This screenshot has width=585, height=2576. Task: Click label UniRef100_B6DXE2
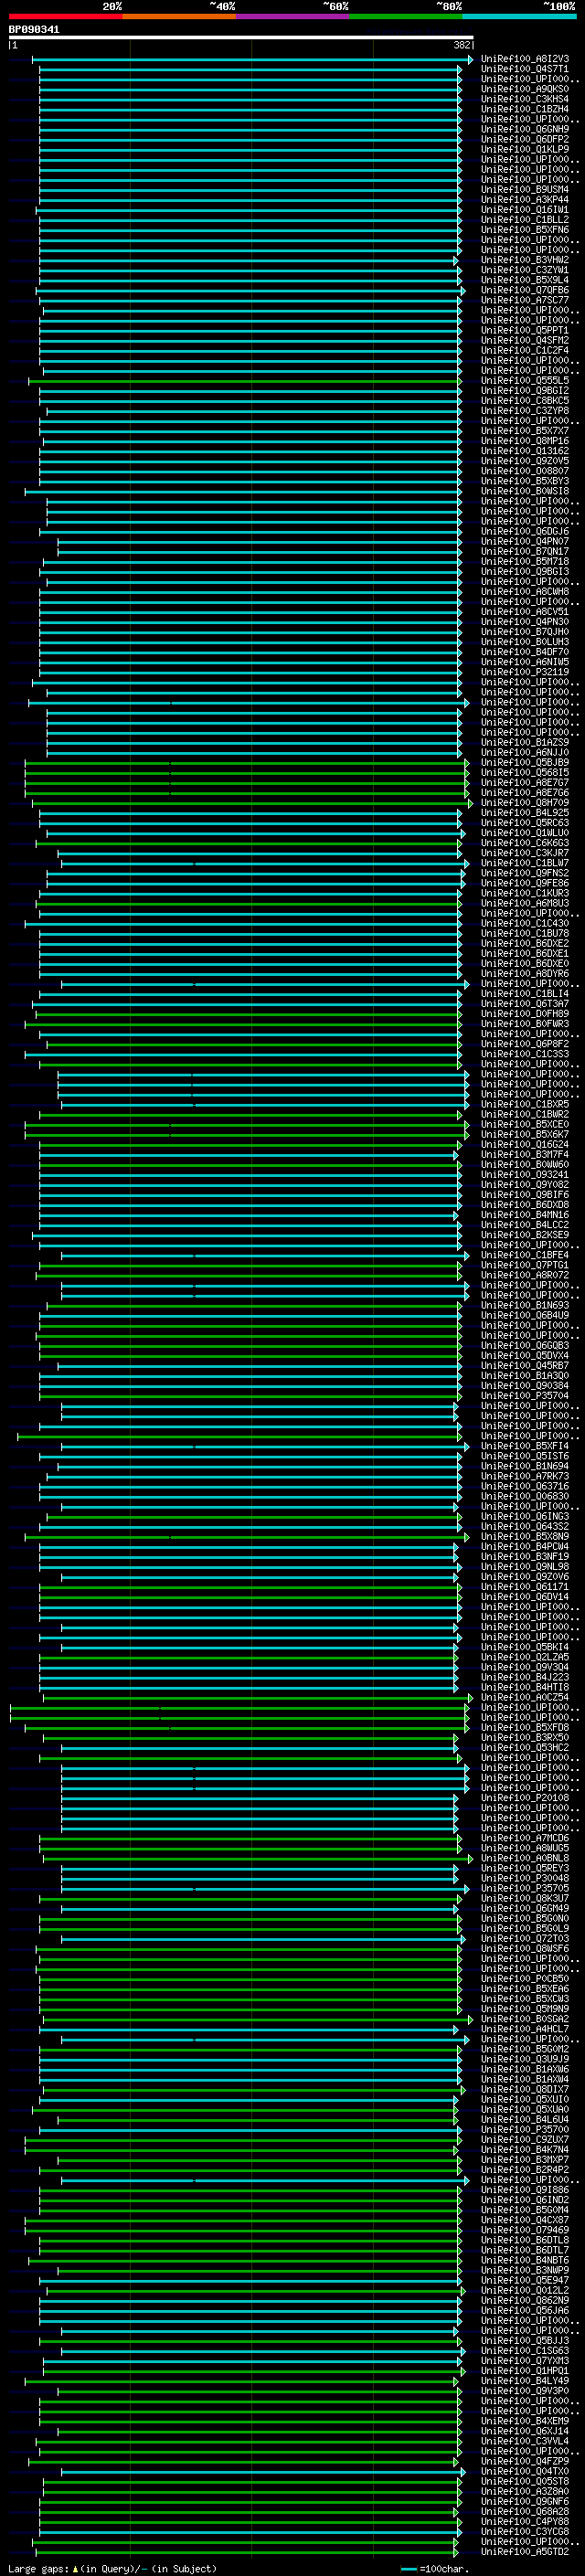(x=525, y=944)
